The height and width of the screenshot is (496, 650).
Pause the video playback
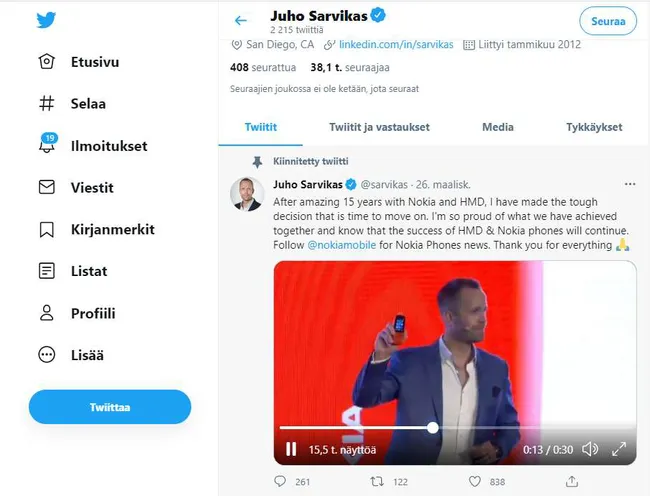291,449
